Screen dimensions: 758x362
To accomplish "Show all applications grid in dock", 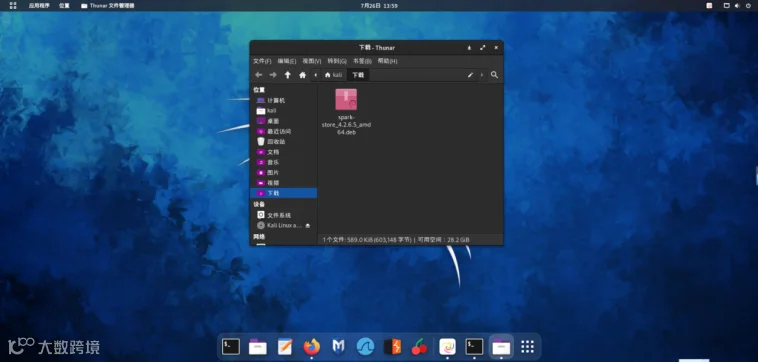I will [527, 347].
